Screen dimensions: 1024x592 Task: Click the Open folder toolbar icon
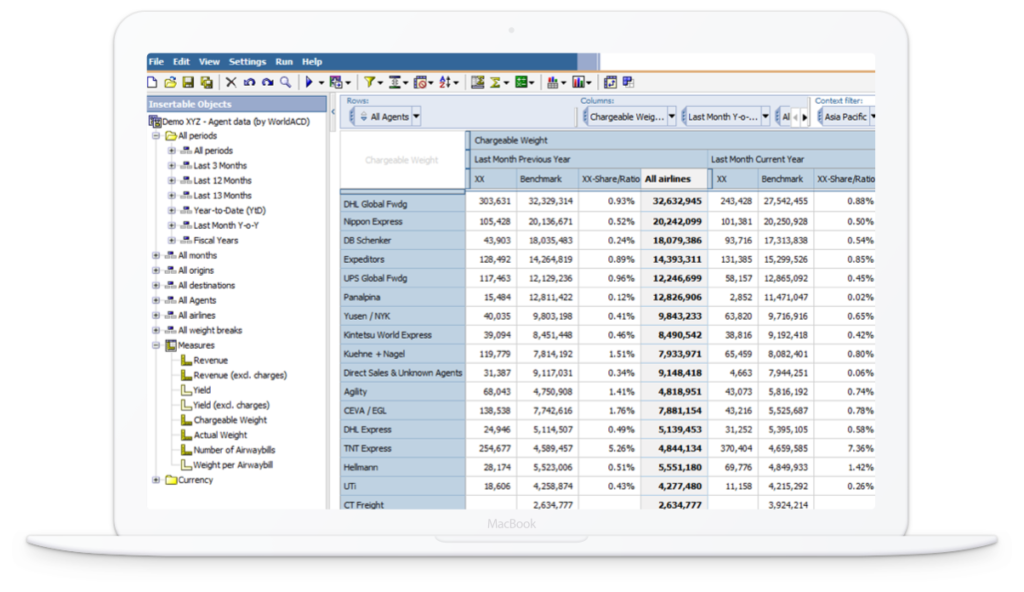click(170, 82)
